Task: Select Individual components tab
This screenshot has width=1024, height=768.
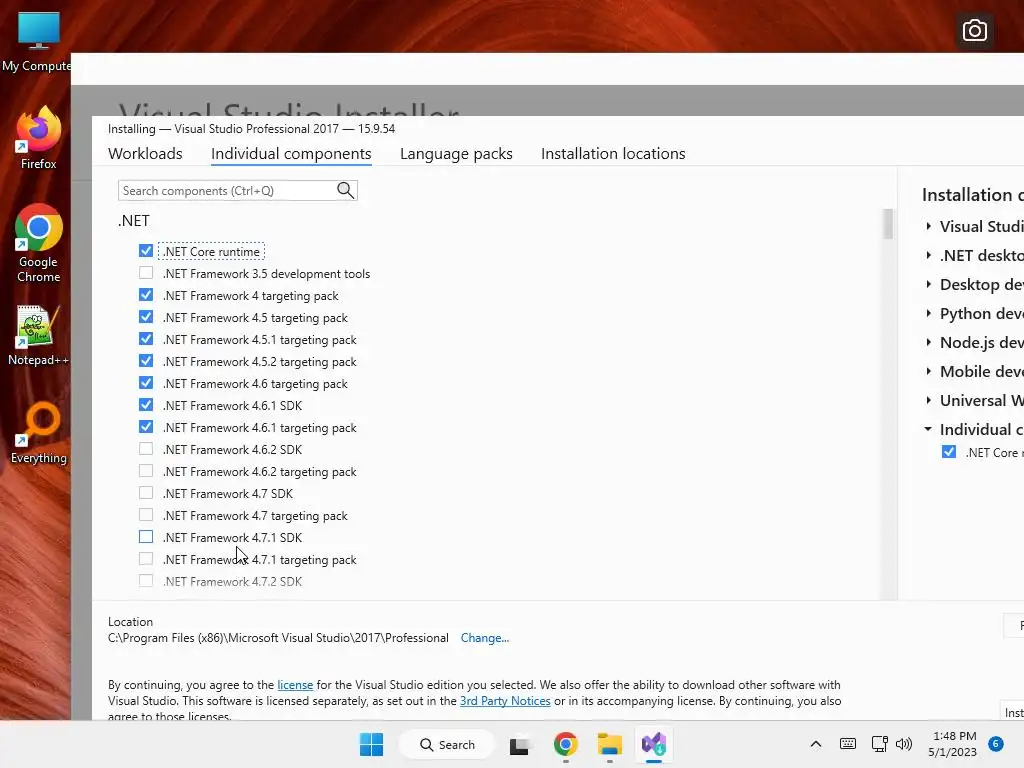Action: click(291, 153)
